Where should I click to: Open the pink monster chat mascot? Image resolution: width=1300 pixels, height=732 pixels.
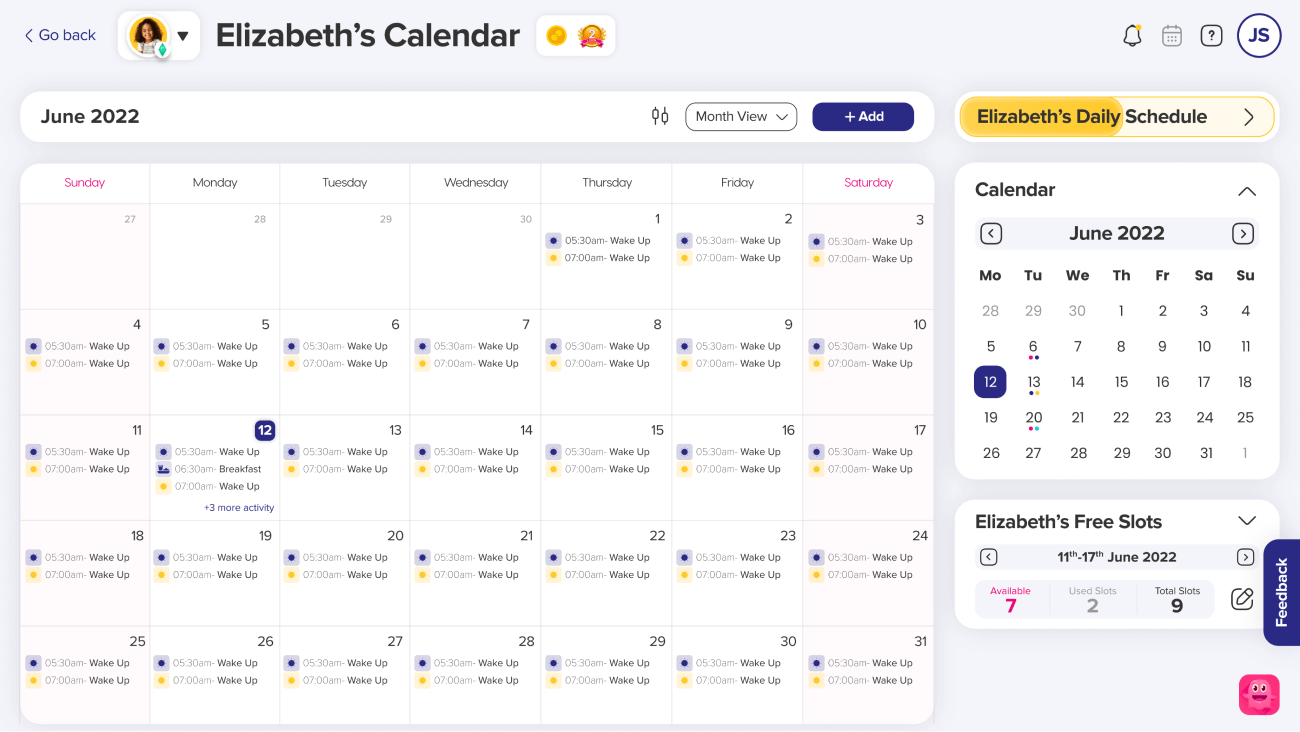point(1259,694)
